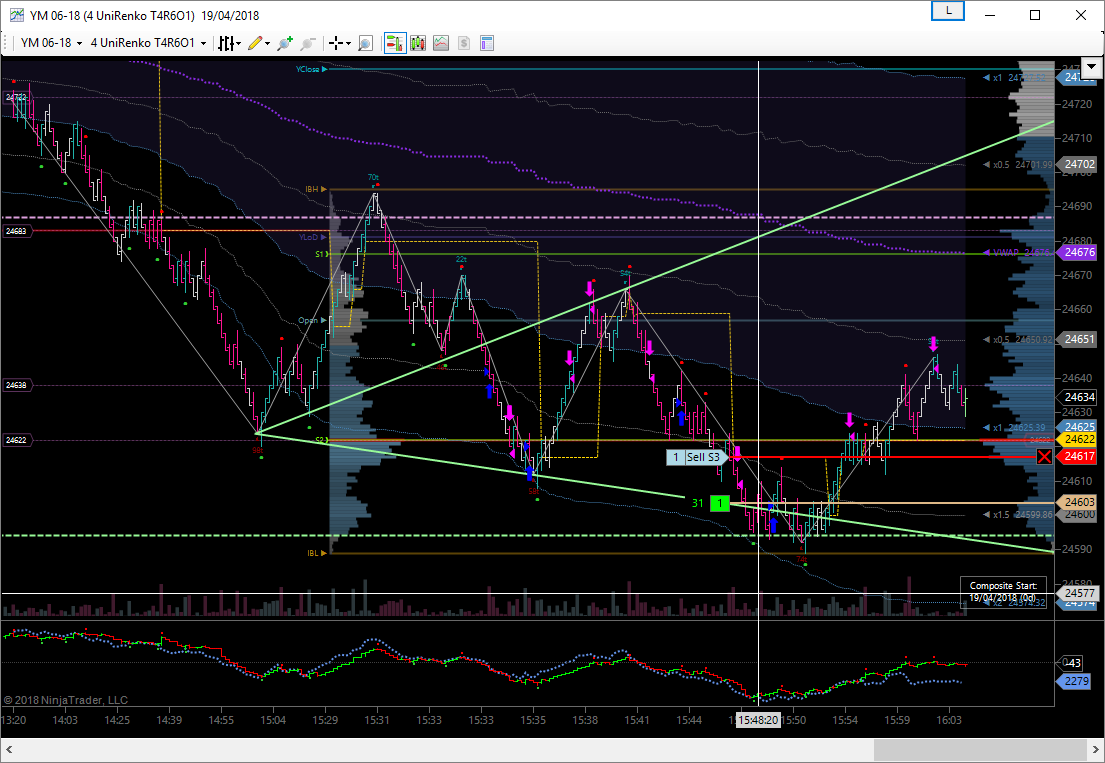Click the 2279 indicator value marker
1105x763 pixels.
pyautogui.click(x=1076, y=681)
